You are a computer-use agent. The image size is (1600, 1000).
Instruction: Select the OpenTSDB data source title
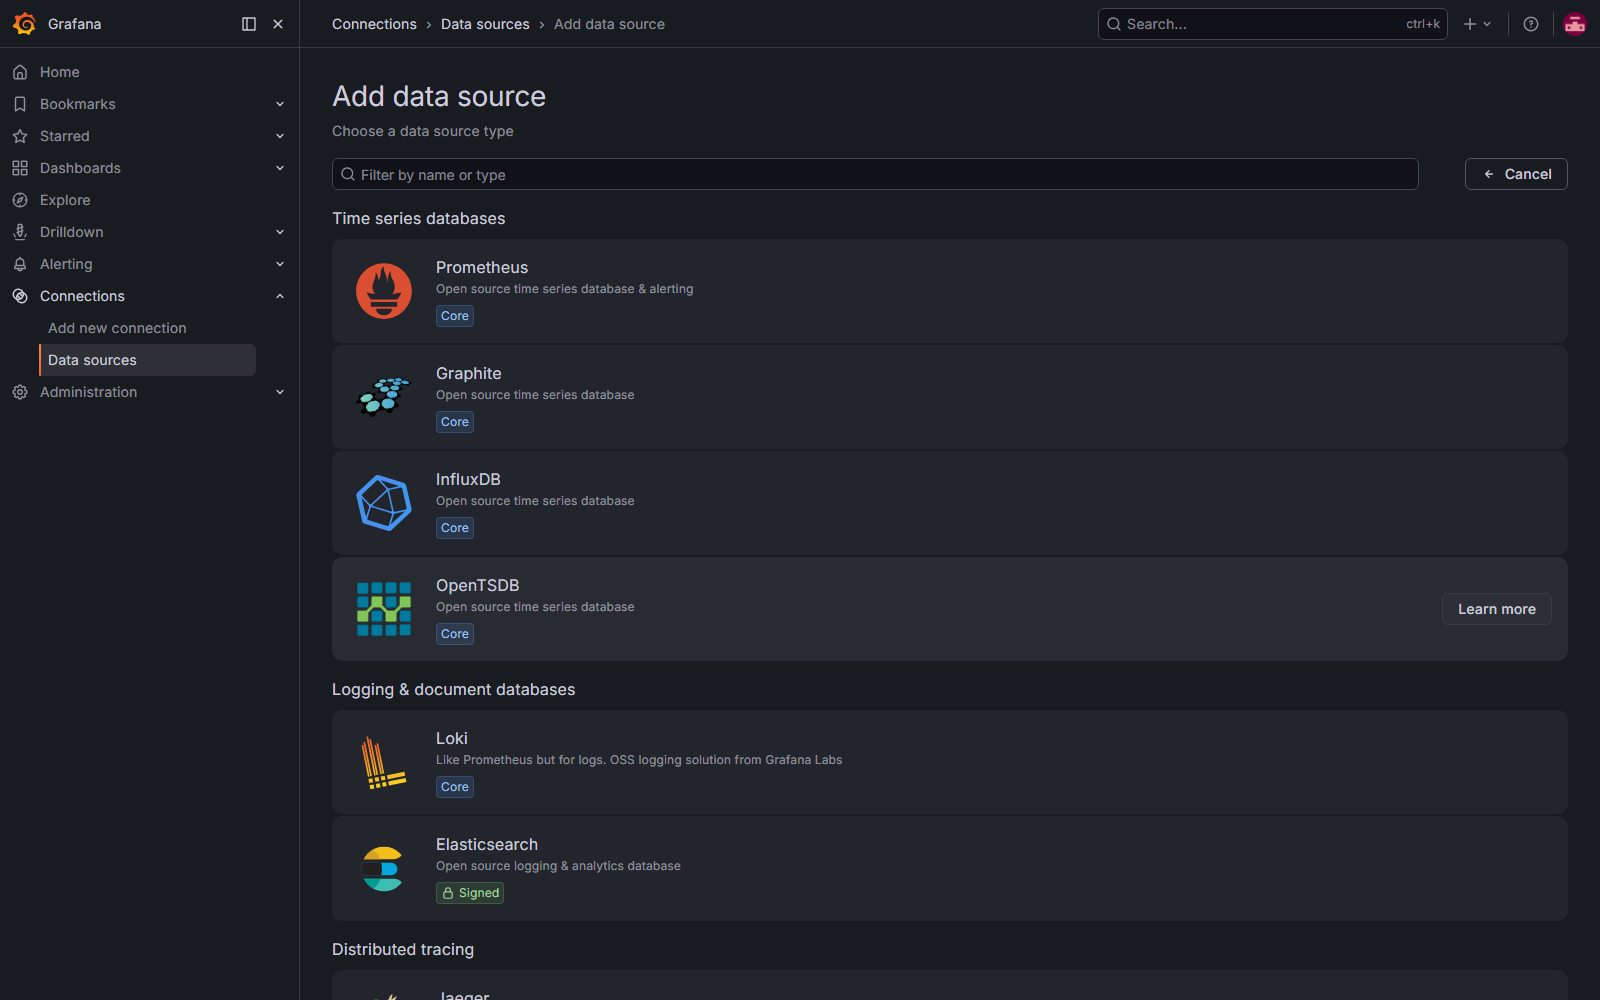[x=478, y=585]
